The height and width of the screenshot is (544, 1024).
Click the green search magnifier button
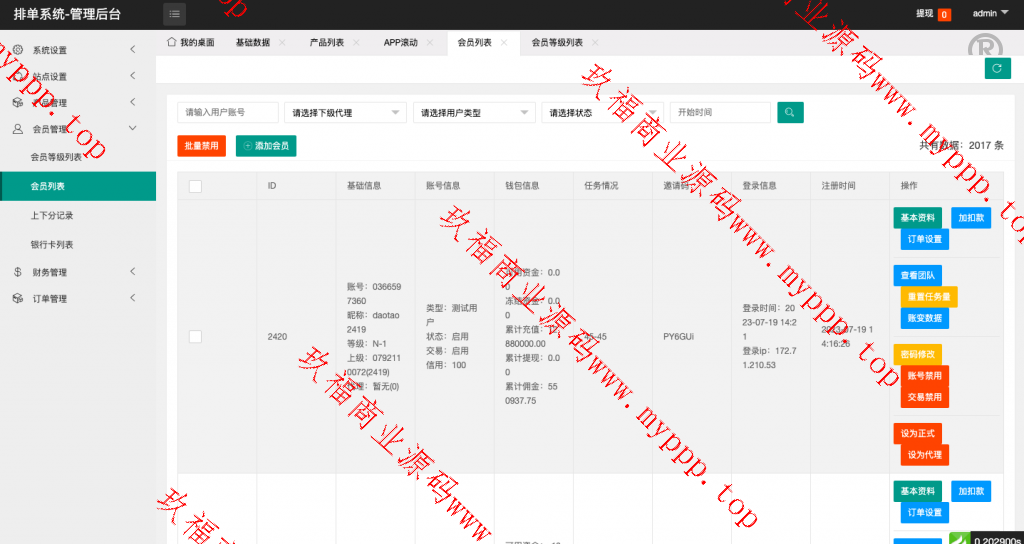(790, 113)
